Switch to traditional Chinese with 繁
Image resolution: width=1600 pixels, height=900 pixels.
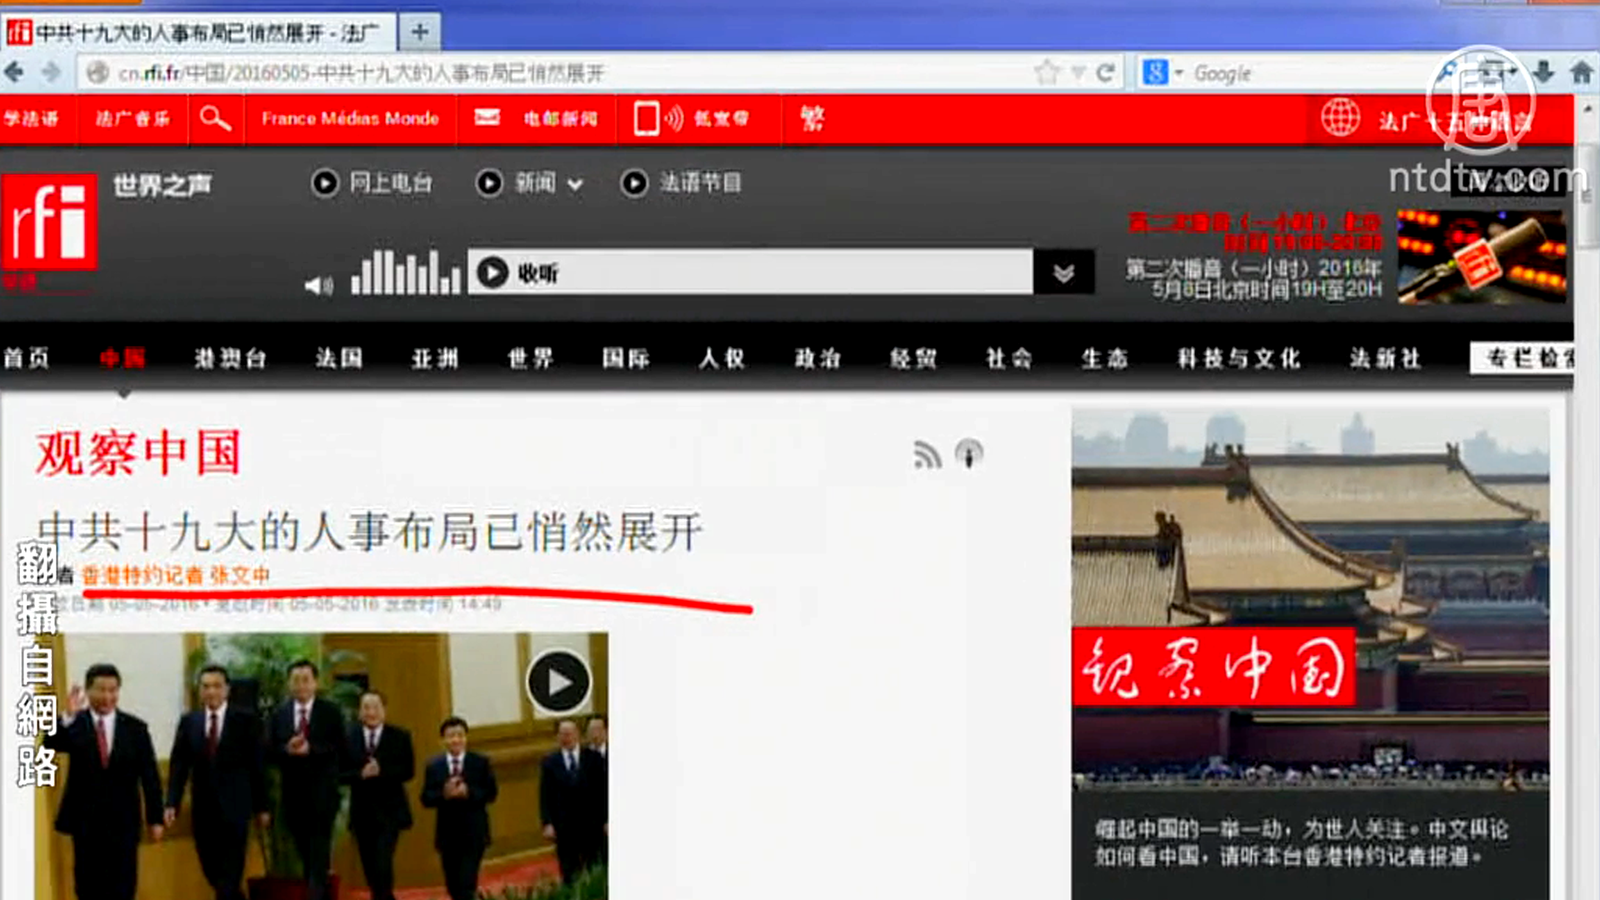point(812,119)
